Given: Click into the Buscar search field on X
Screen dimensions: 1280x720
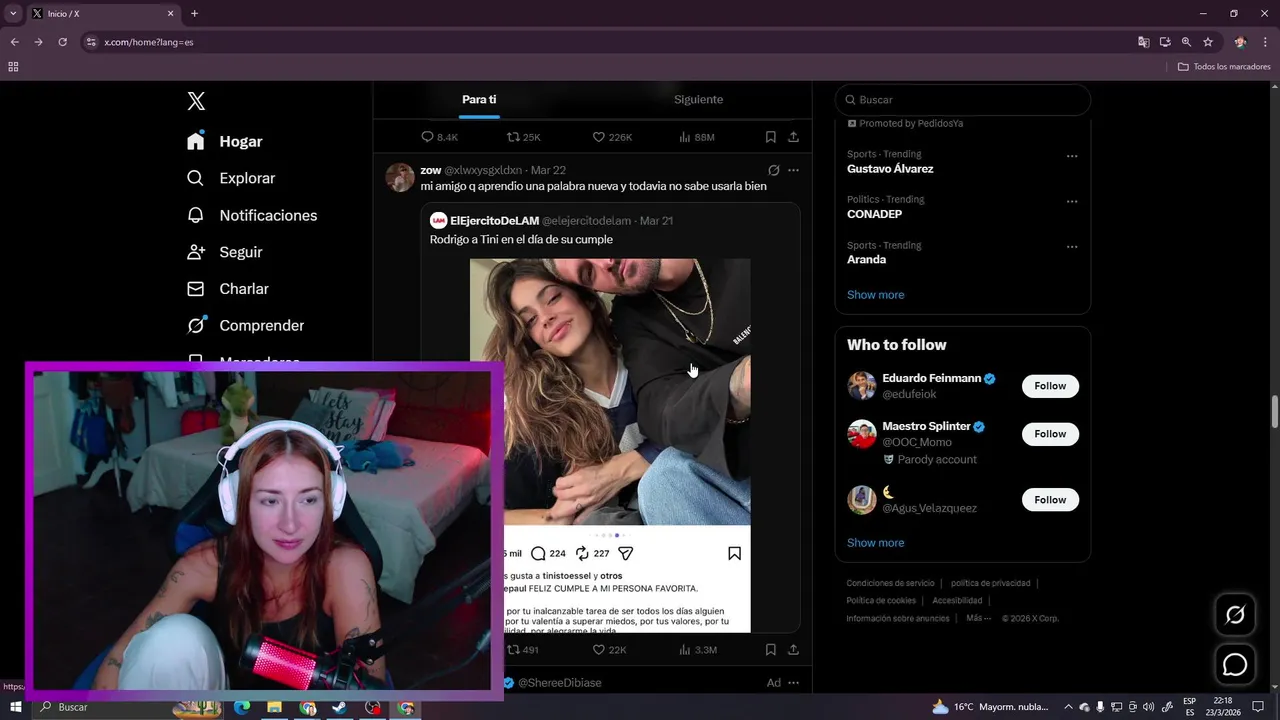Looking at the screenshot, I should coord(963,100).
